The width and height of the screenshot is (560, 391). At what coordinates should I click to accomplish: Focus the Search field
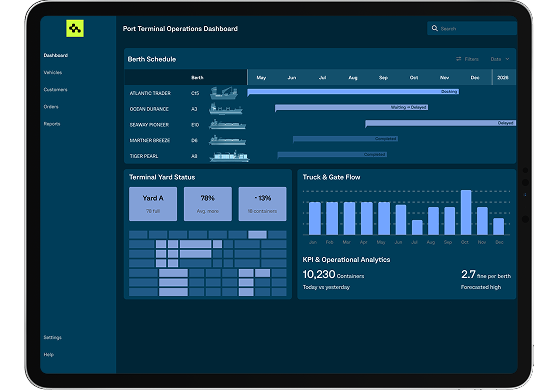tap(472, 28)
